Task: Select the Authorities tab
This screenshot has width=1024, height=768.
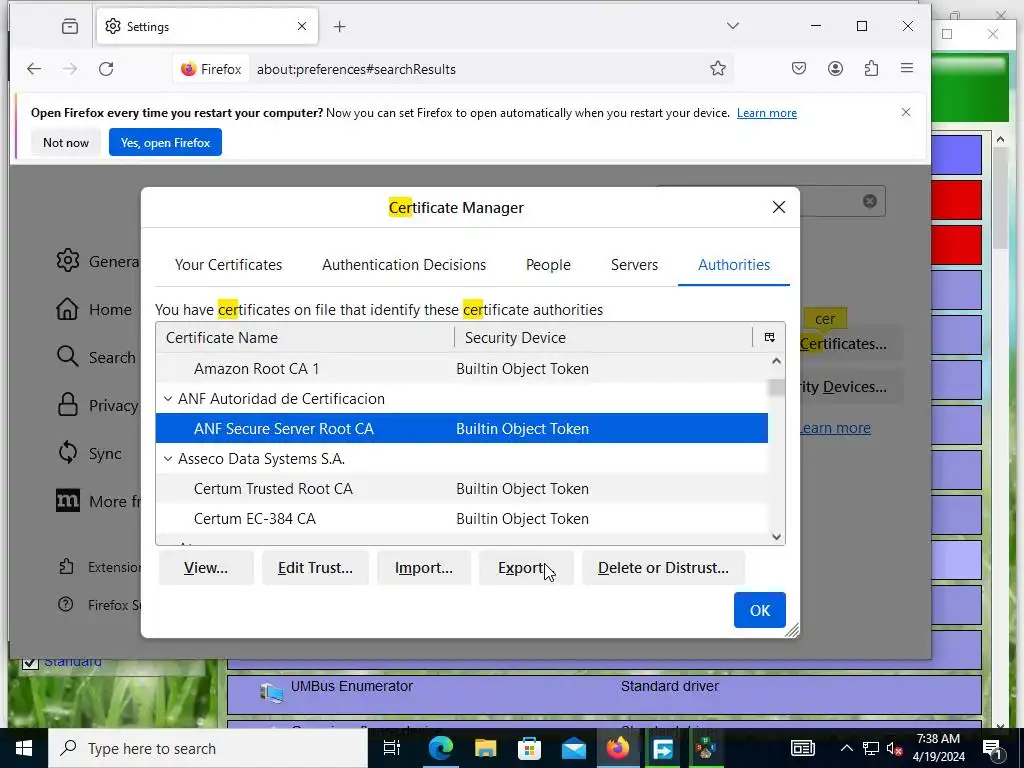Action: (734, 264)
